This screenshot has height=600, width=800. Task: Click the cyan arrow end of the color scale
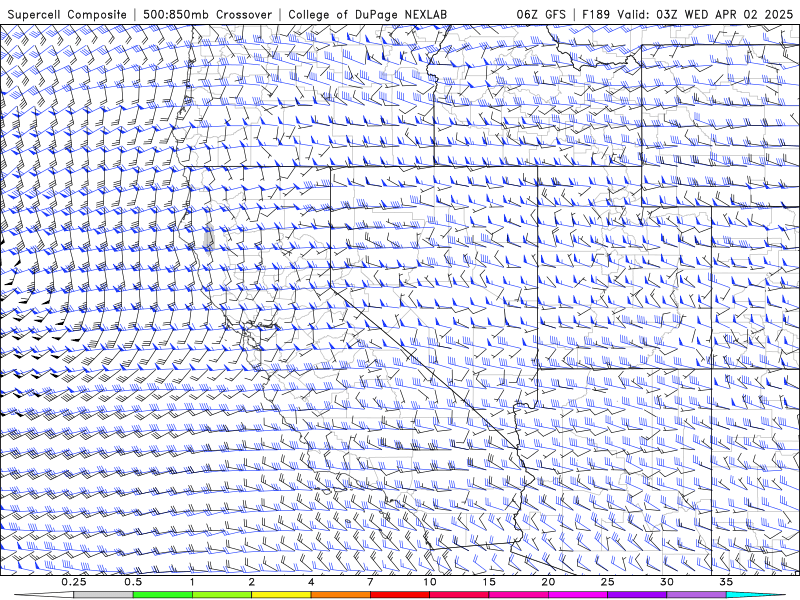(756, 595)
